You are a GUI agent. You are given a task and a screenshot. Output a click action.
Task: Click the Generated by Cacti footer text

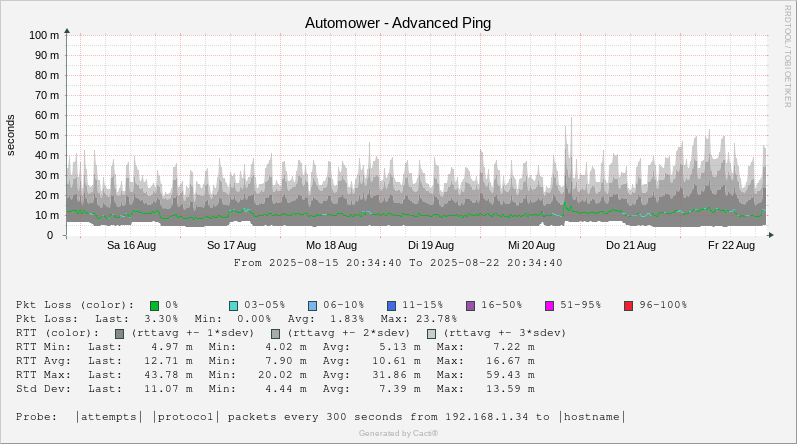398,433
